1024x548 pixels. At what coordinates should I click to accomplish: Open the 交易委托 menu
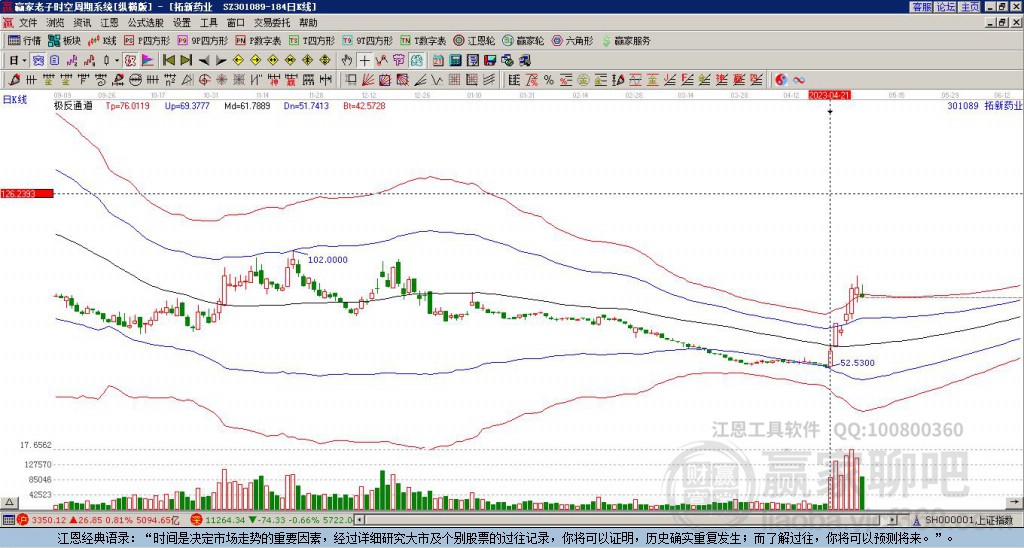click(x=272, y=23)
